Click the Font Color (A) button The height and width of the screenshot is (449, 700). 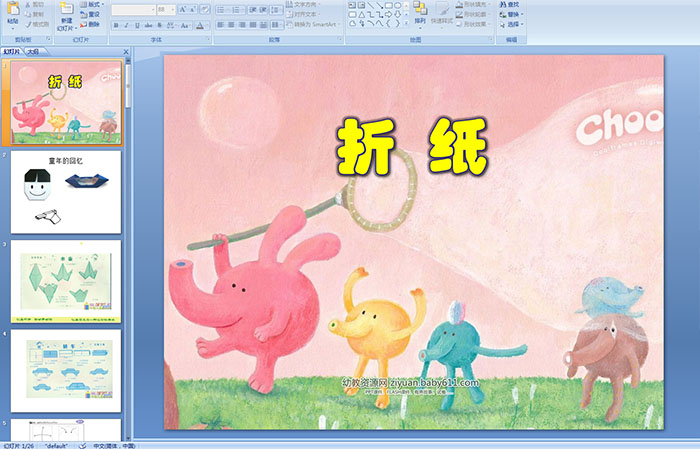[x=200, y=25]
